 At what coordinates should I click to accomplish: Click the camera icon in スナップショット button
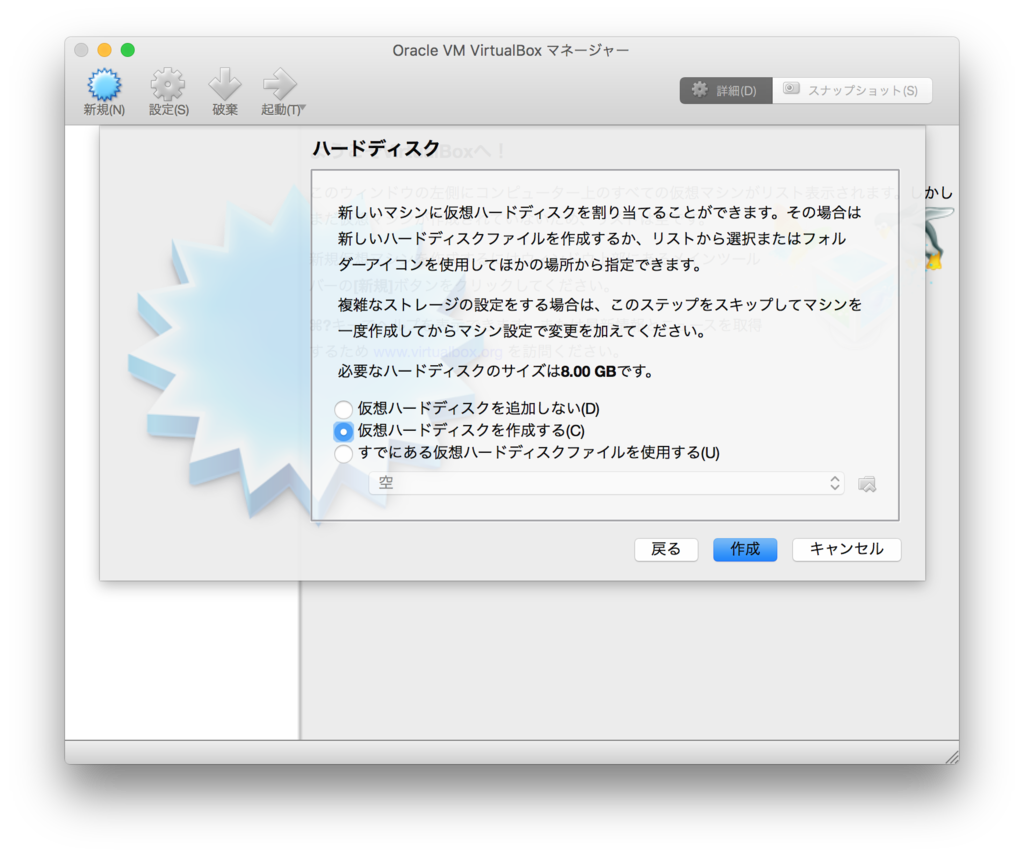click(x=790, y=89)
